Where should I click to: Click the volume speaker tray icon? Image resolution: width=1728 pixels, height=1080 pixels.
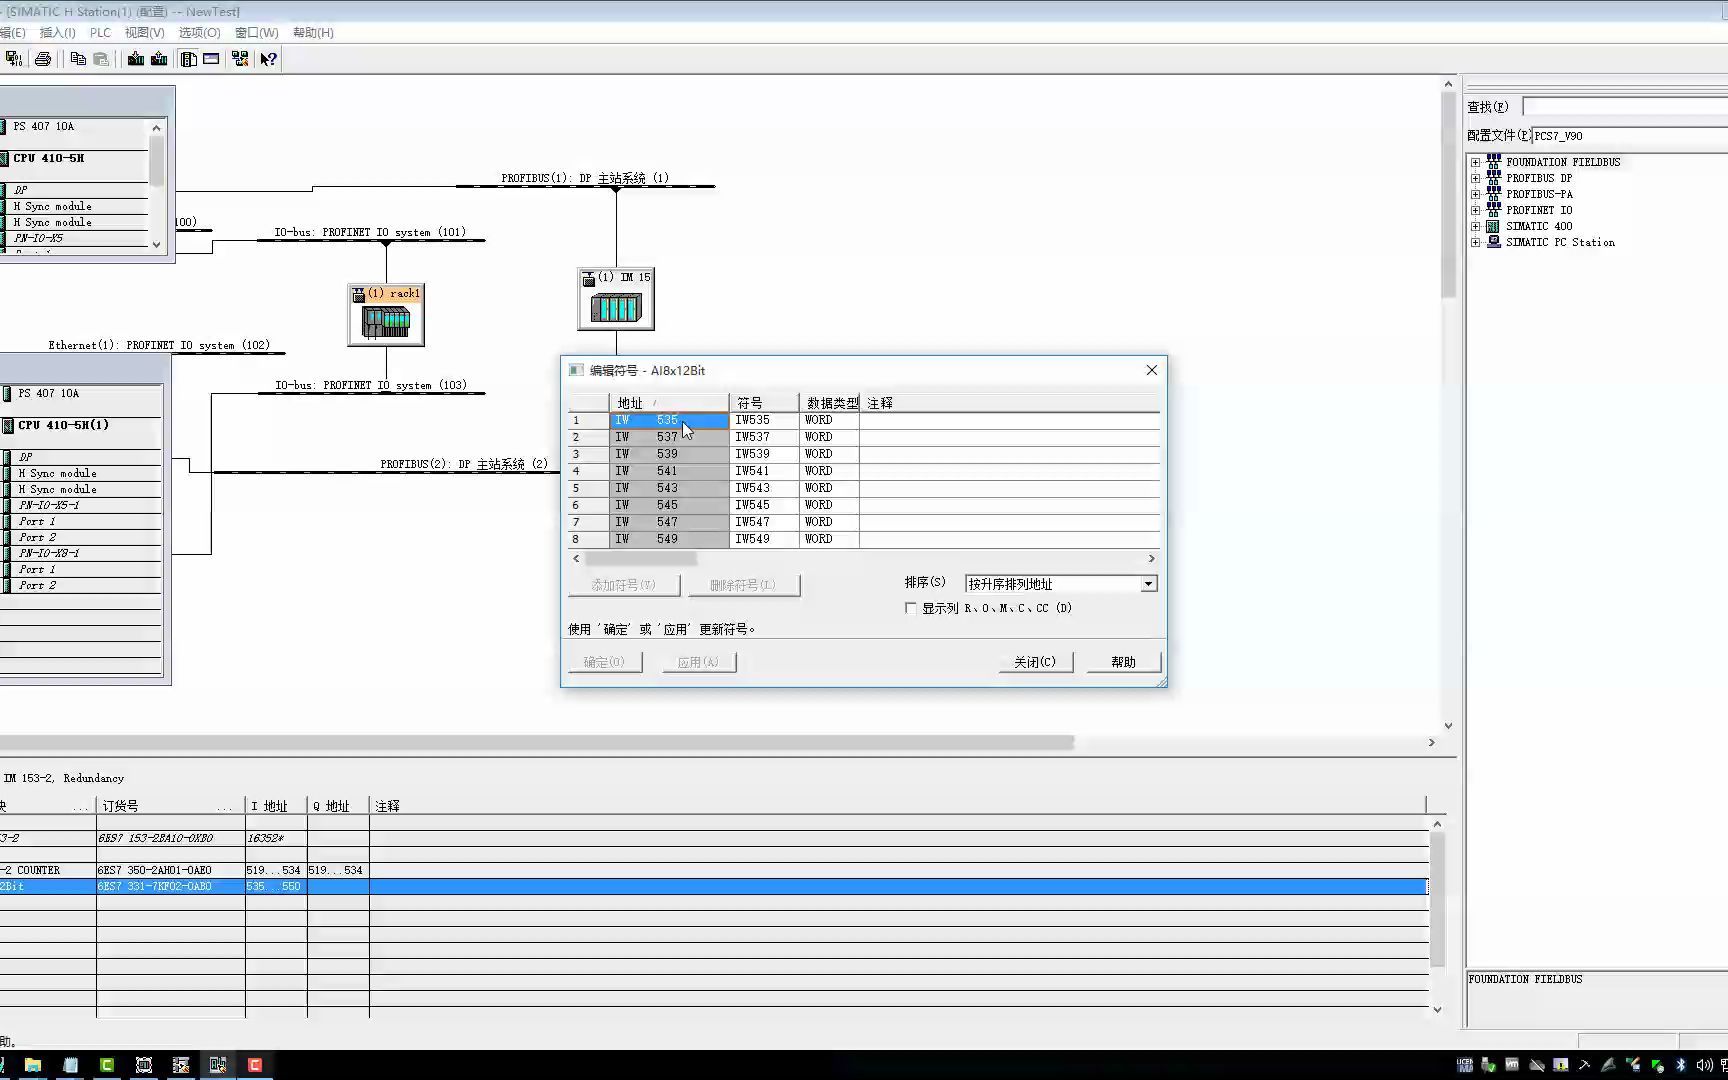click(x=1704, y=1065)
